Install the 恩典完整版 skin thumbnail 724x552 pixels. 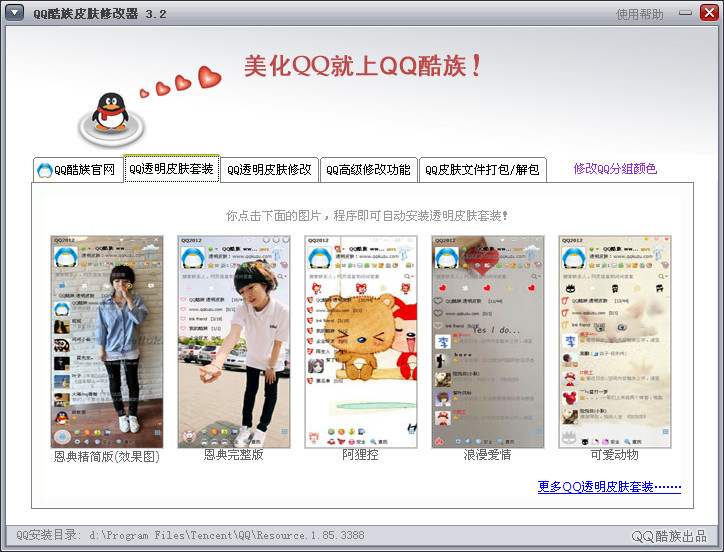pyautogui.click(x=234, y=342)
